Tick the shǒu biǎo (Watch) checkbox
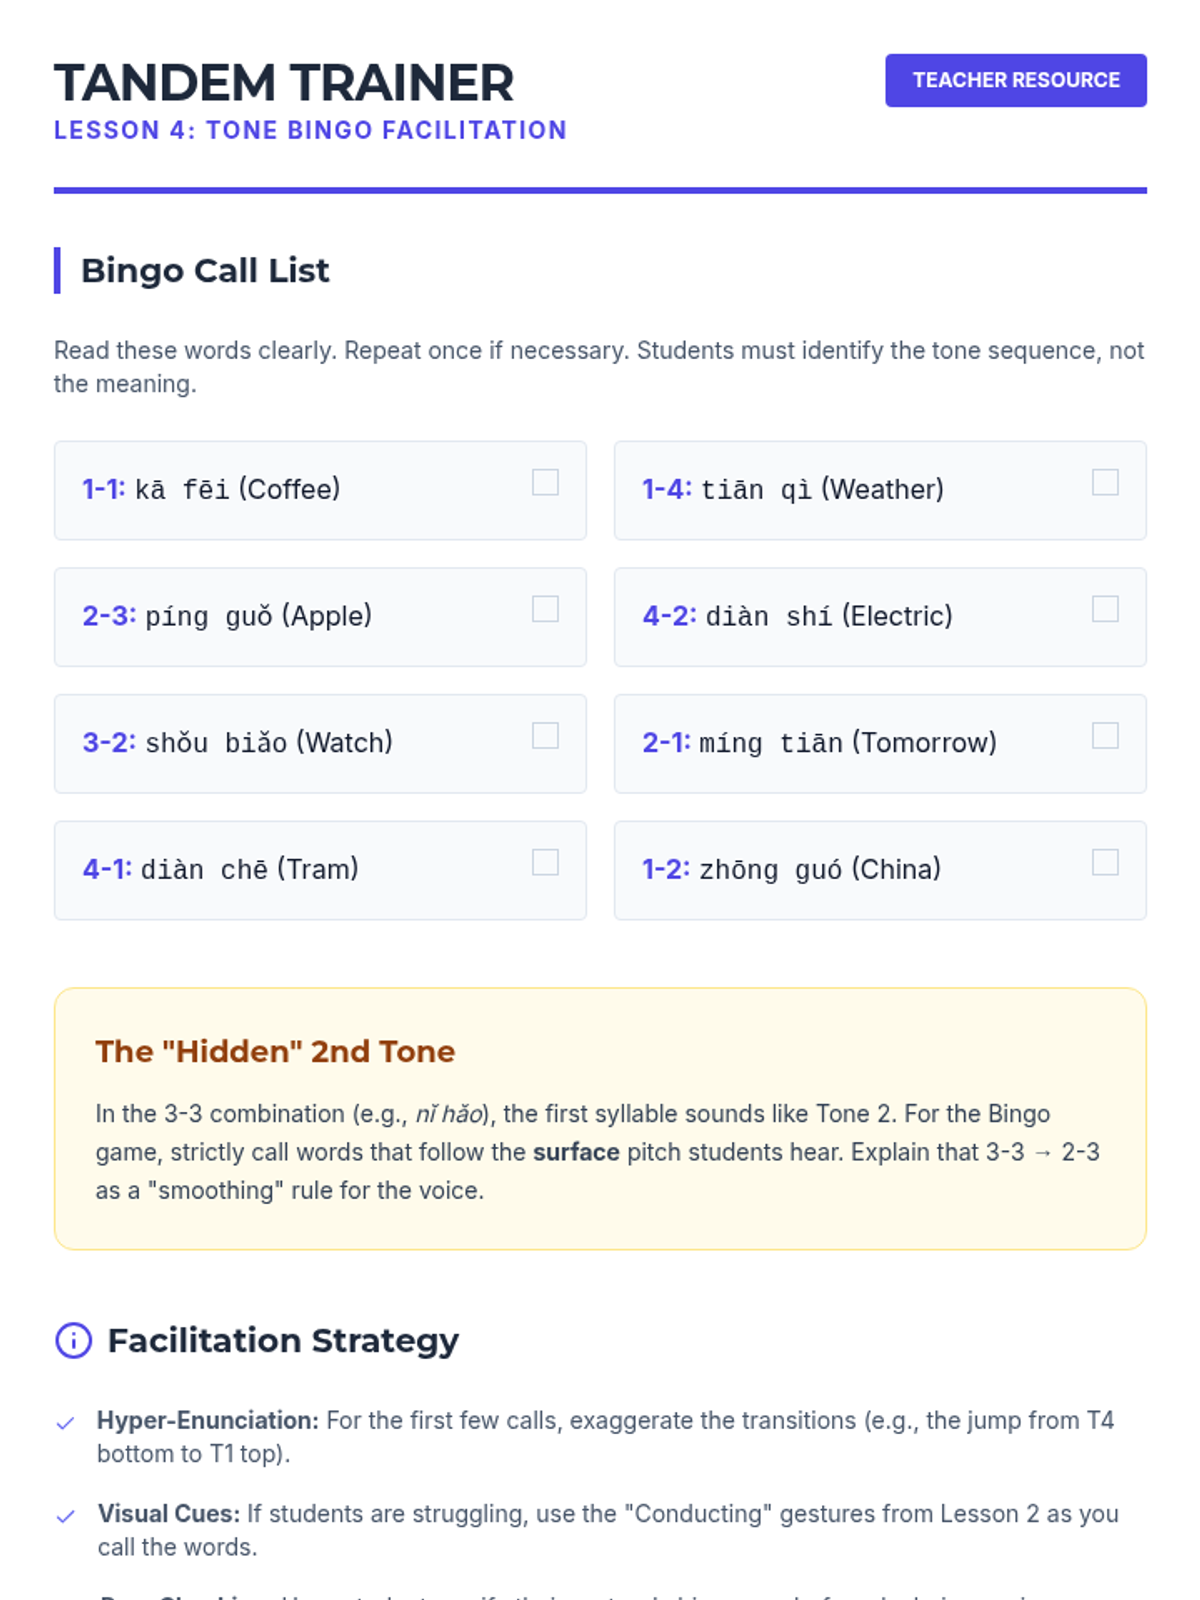 [545, 736]
